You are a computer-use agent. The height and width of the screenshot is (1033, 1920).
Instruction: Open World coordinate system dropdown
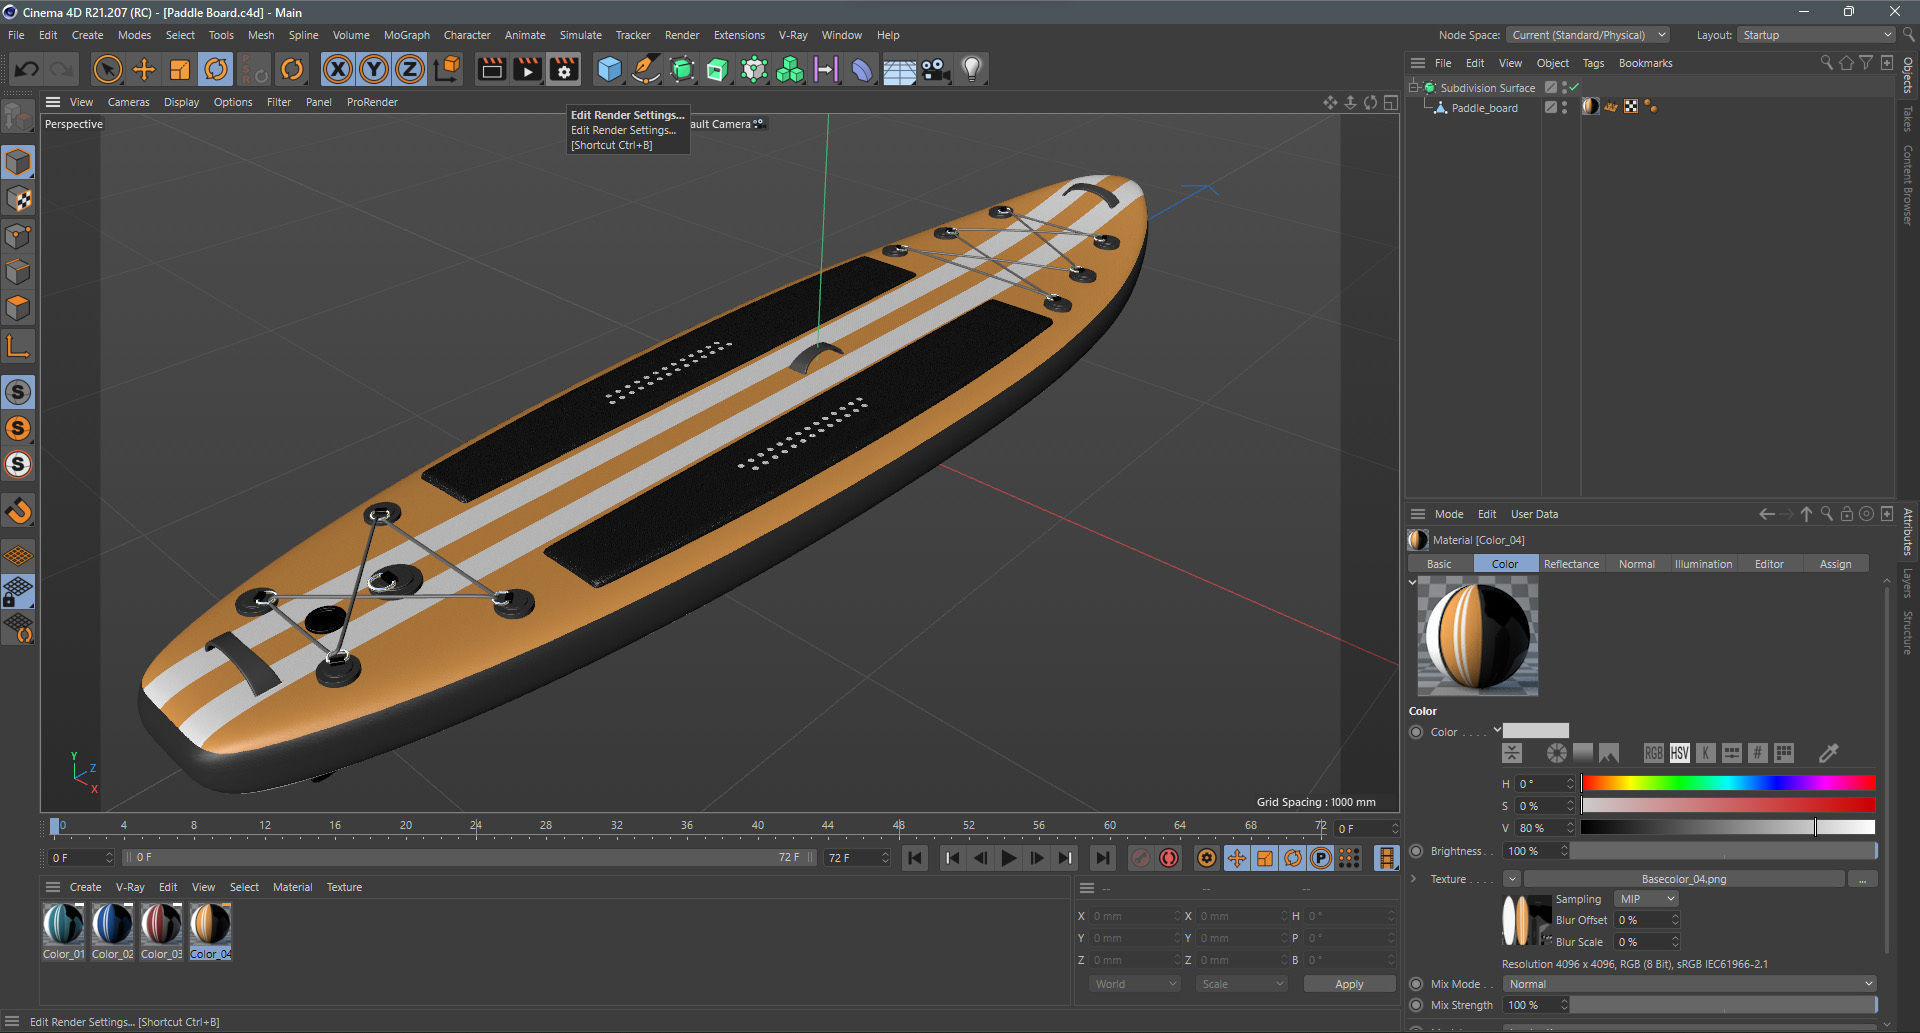(1135, 984)
